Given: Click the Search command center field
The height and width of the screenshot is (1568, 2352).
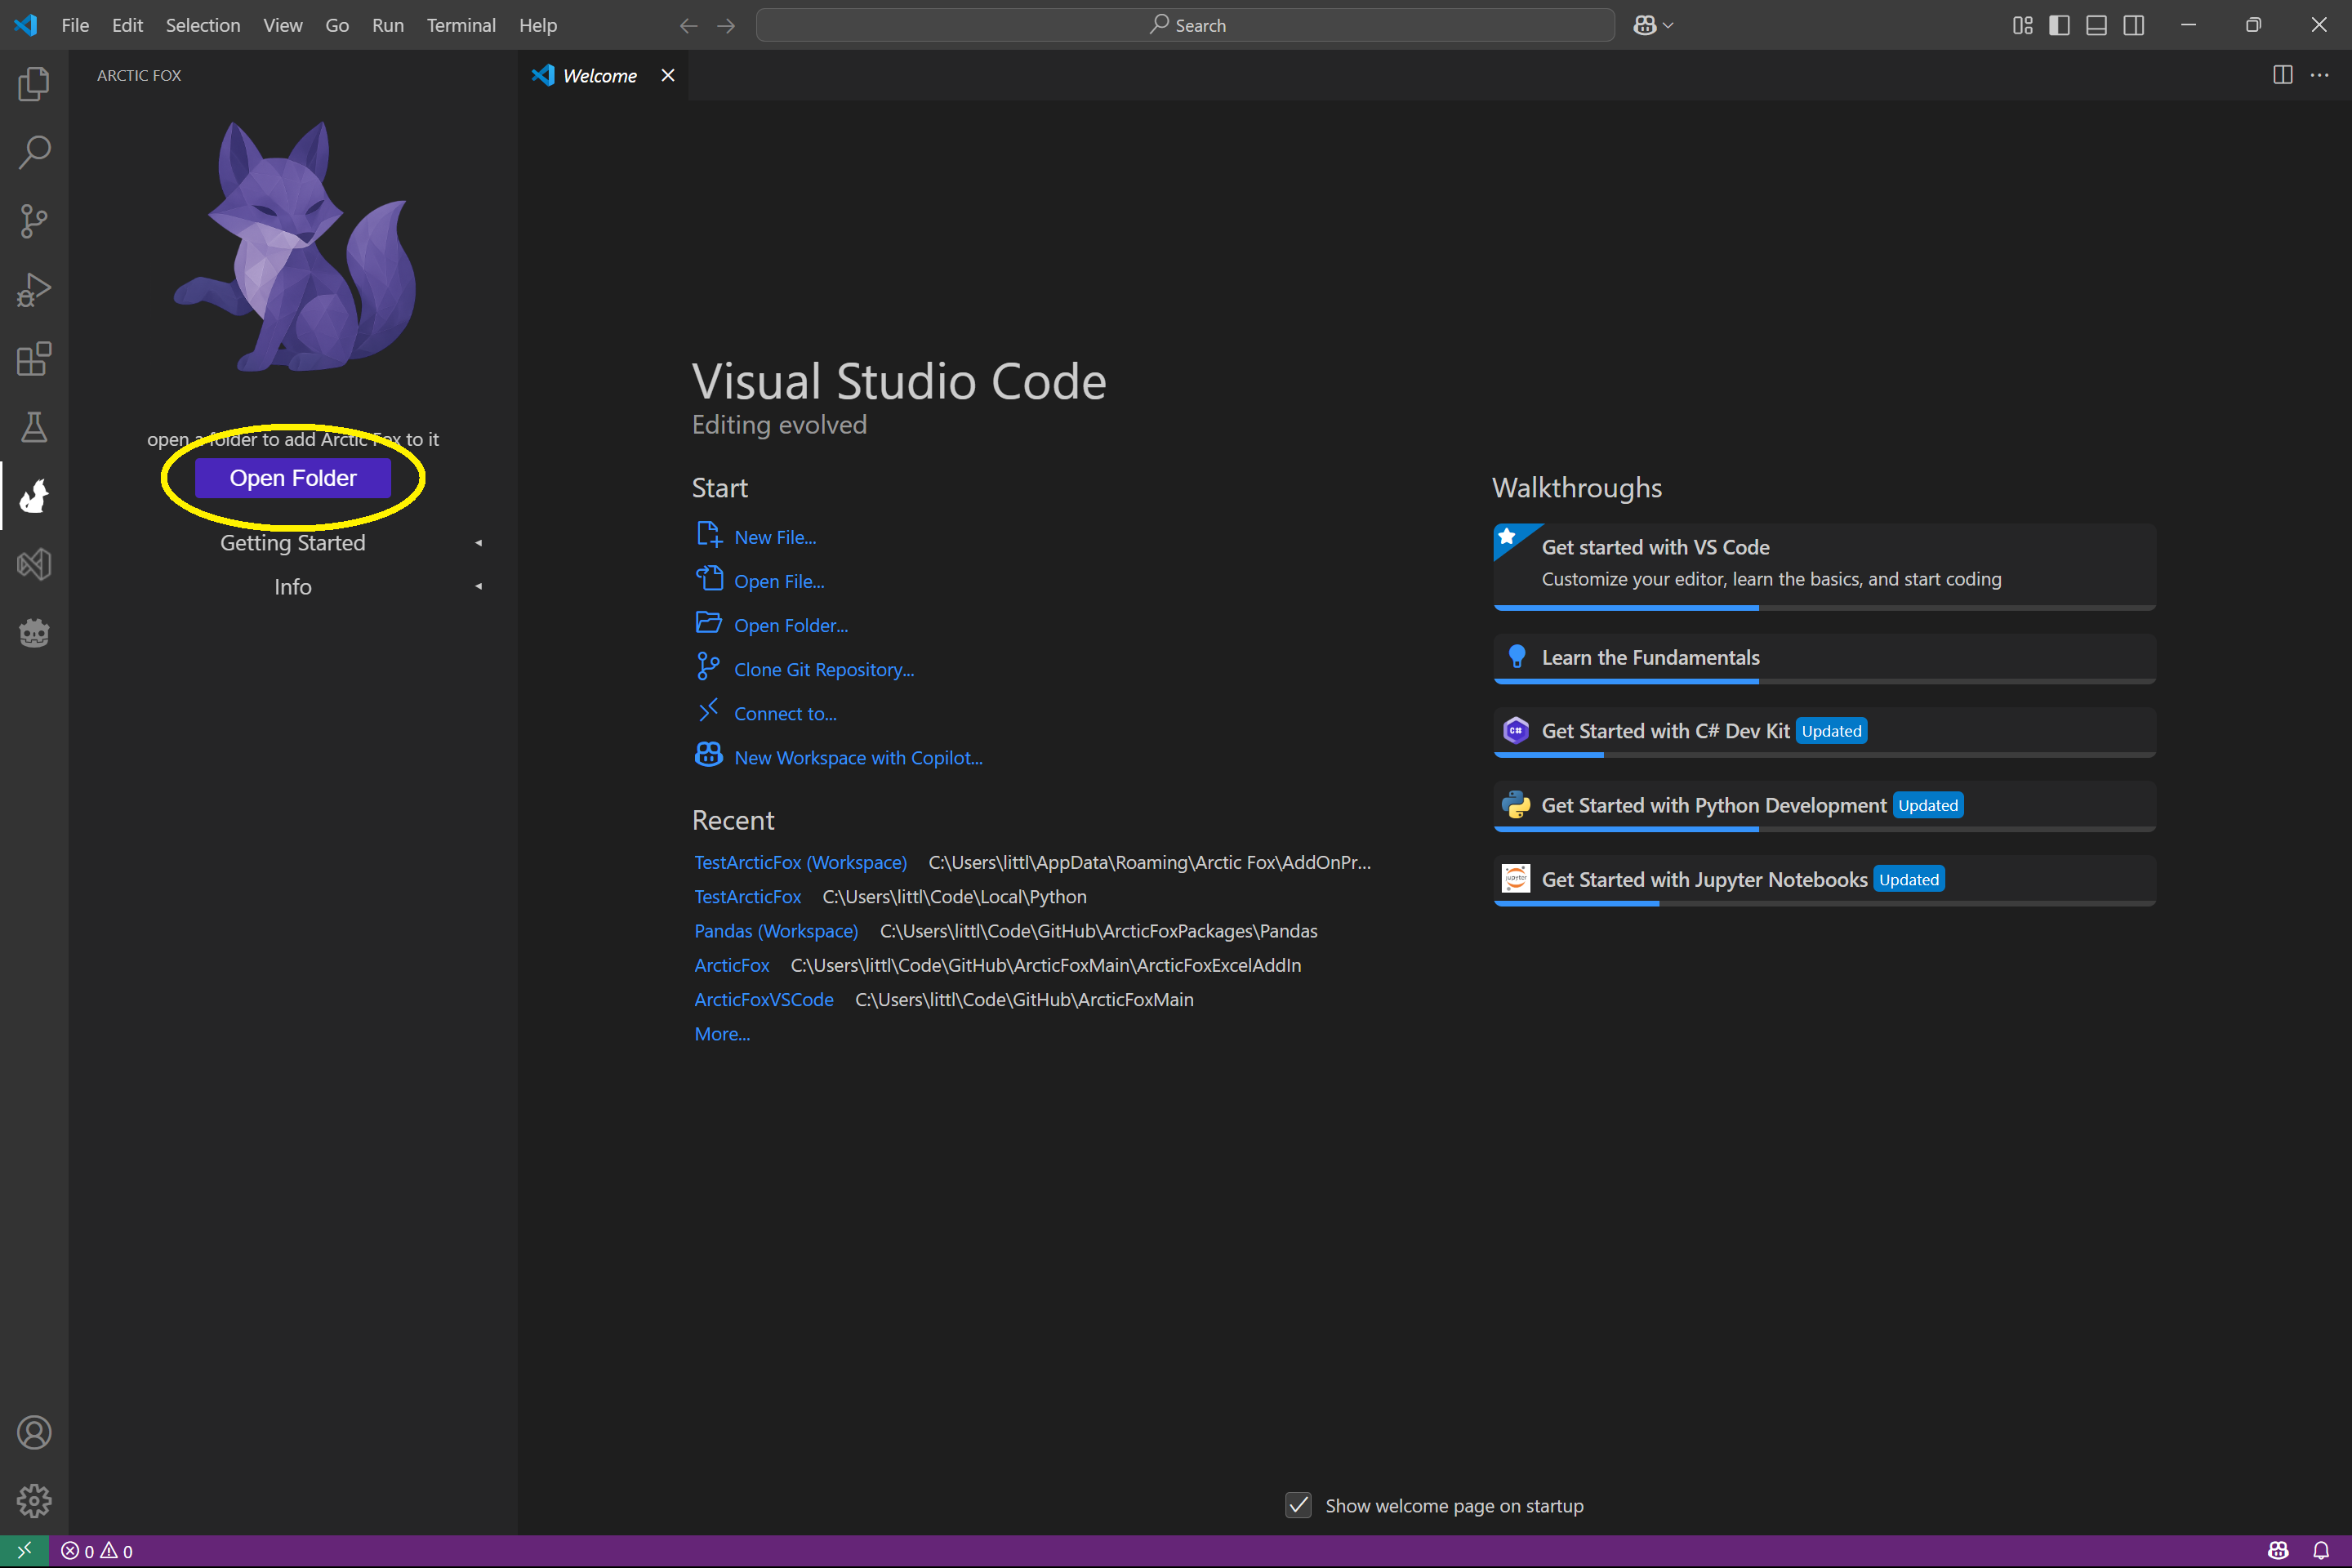Looking at the screenshot, I should click(1185, 25).
